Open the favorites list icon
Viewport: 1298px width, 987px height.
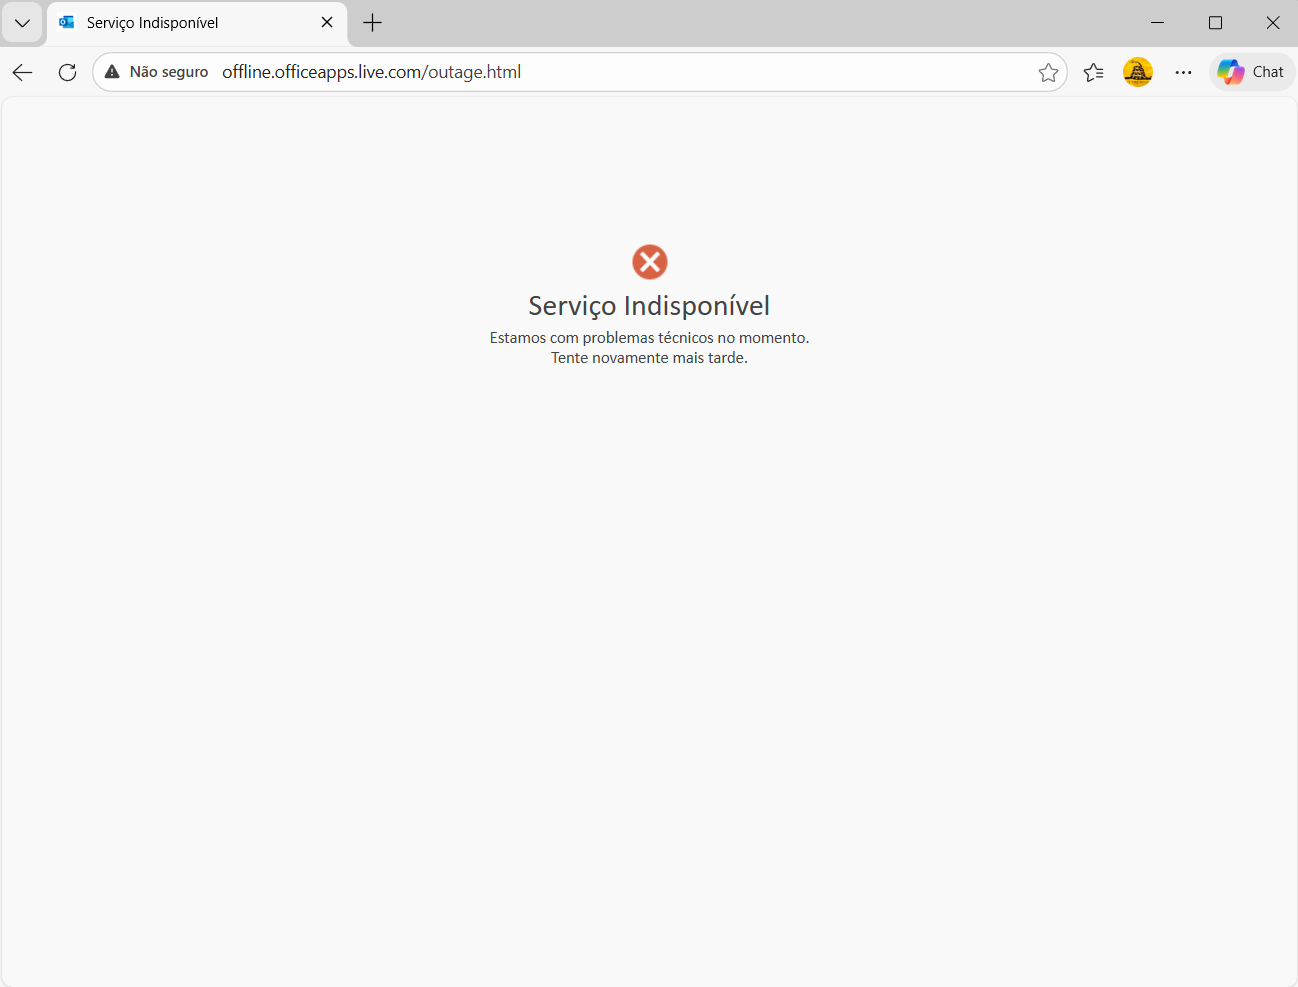click(1093, 72)
